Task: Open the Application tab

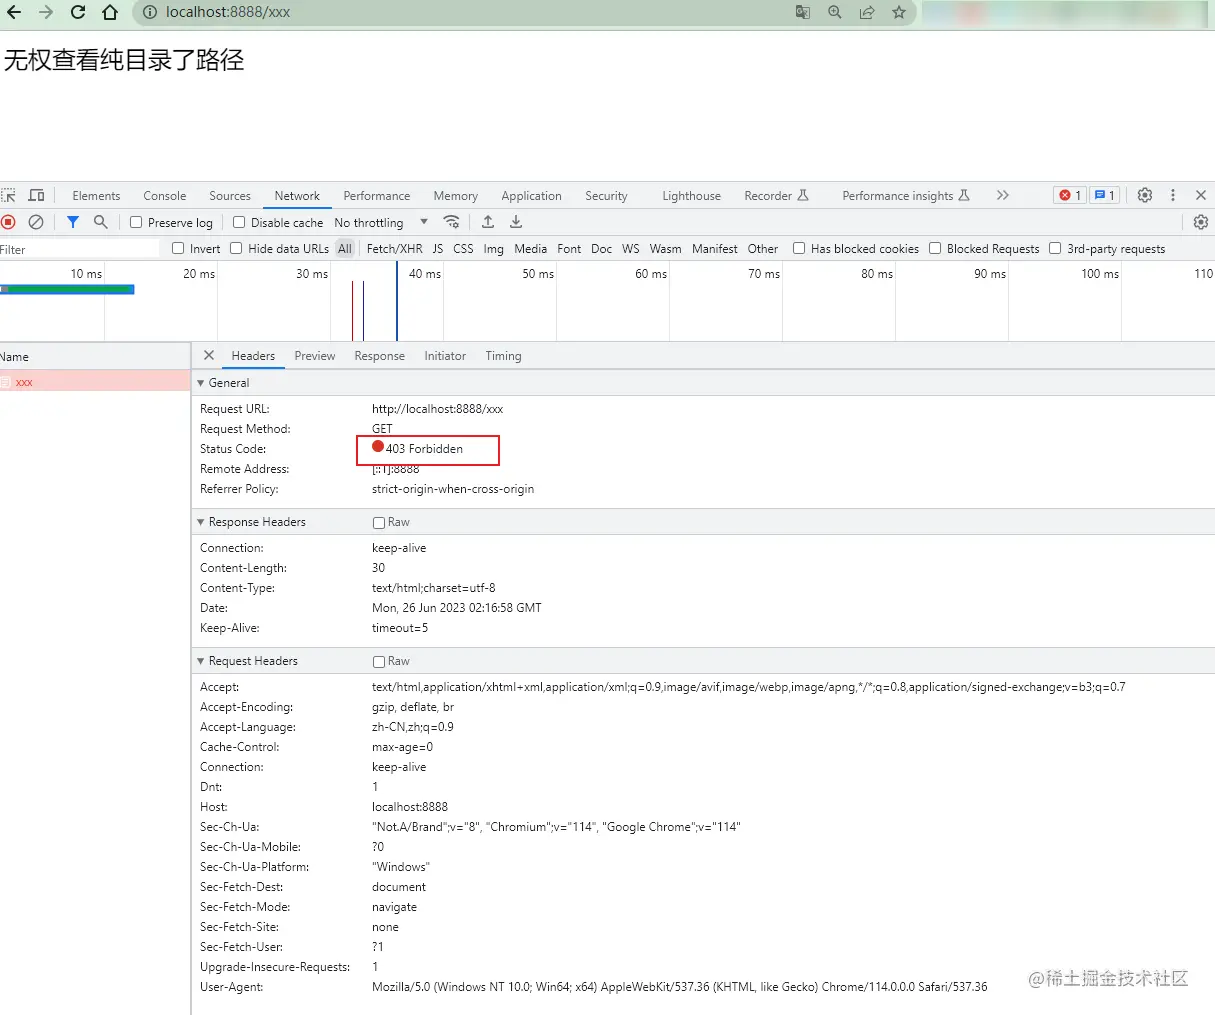Action: coord(531,196)
